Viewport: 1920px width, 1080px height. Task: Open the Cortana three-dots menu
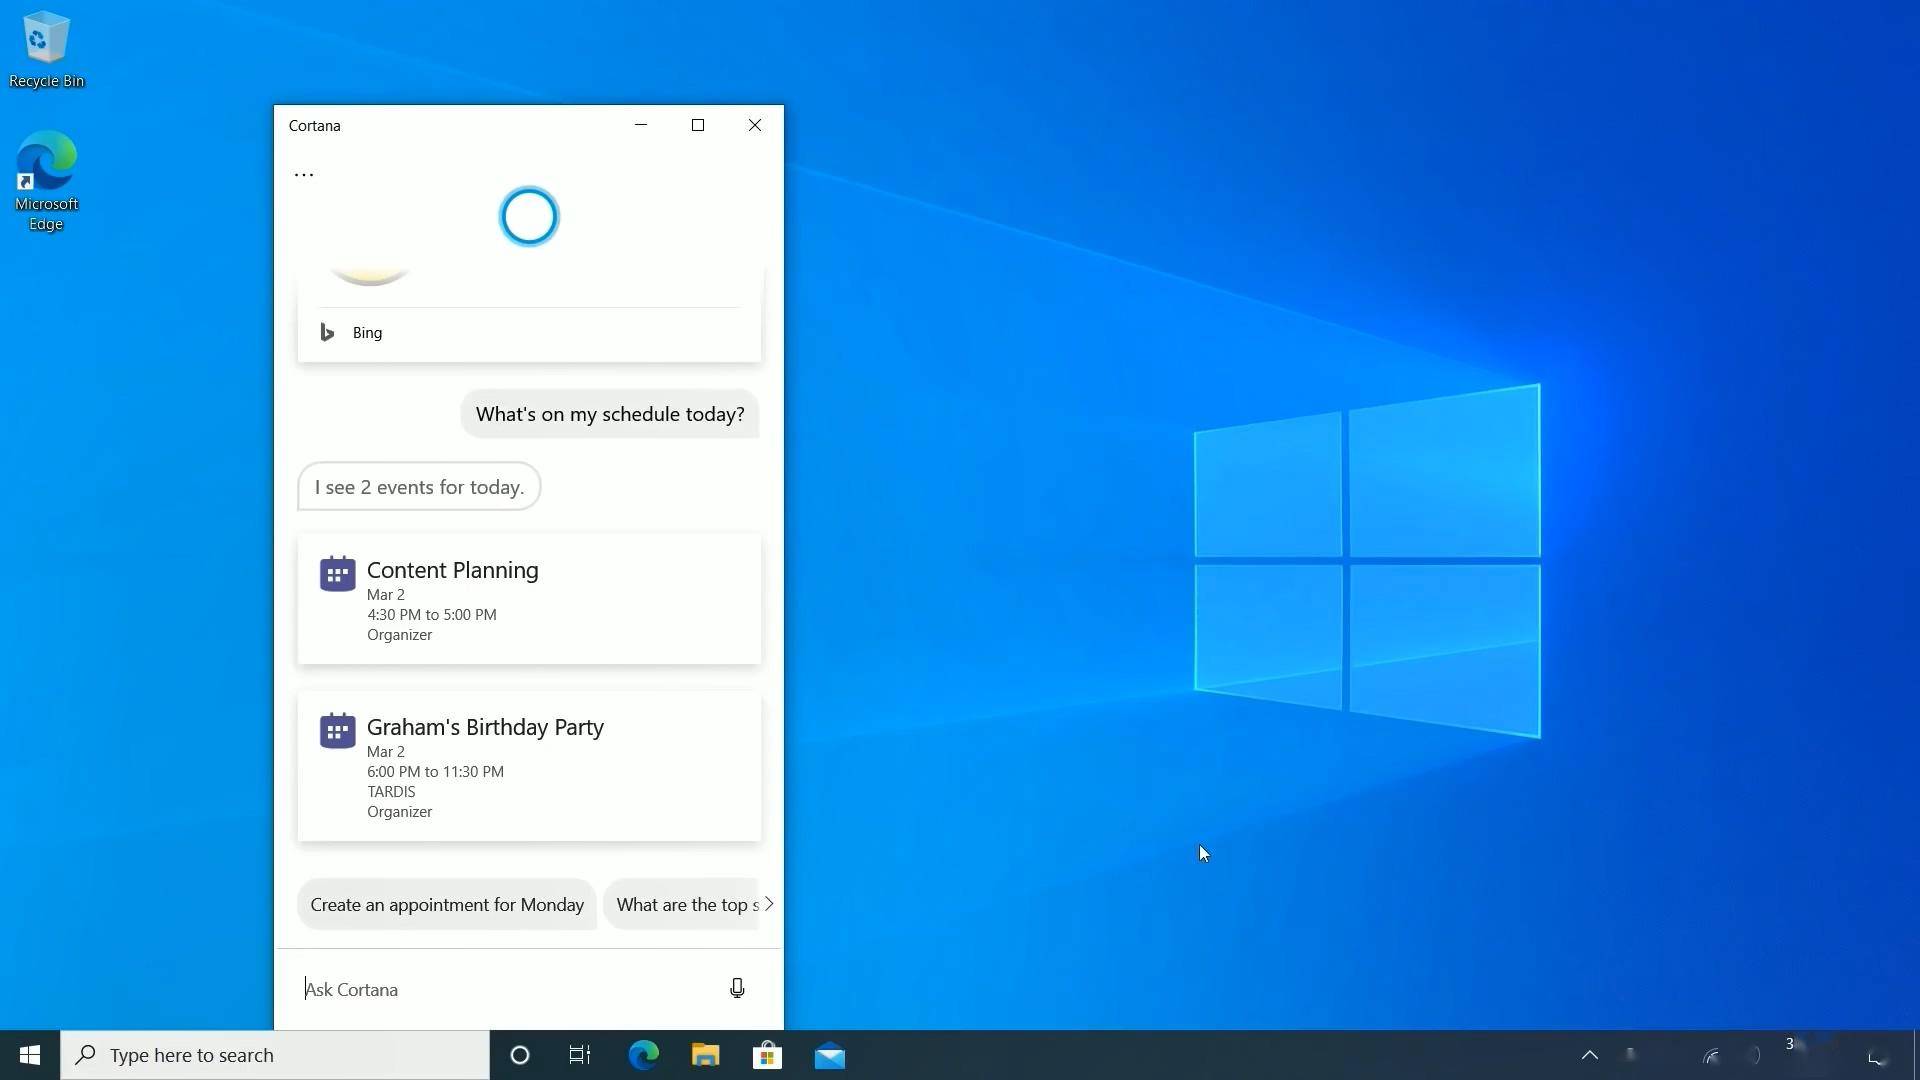[304, 174]
